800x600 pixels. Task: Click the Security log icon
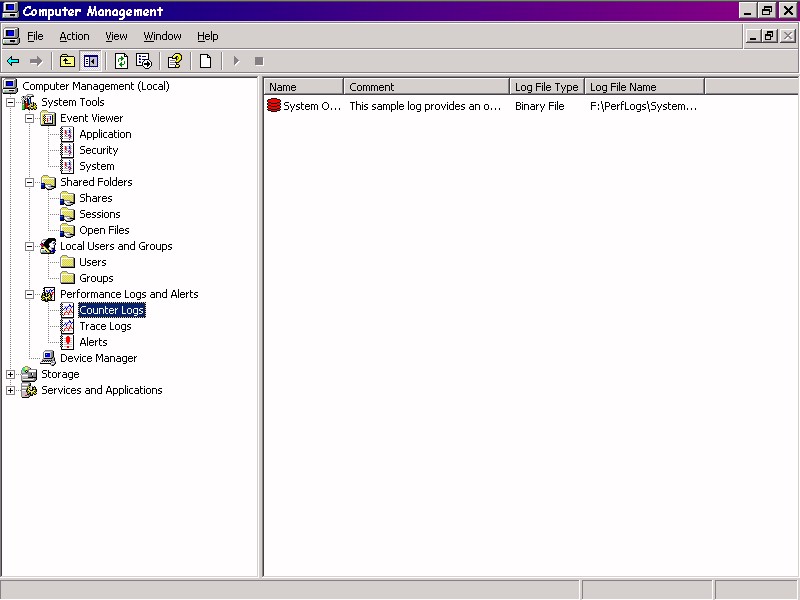(x=67, y=150)
